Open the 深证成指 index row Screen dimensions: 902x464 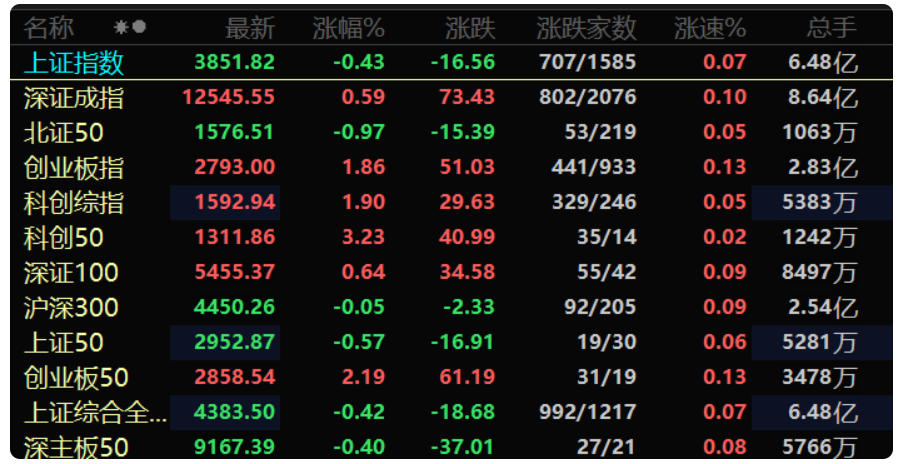pyautogui.click(x=451, y=97)
